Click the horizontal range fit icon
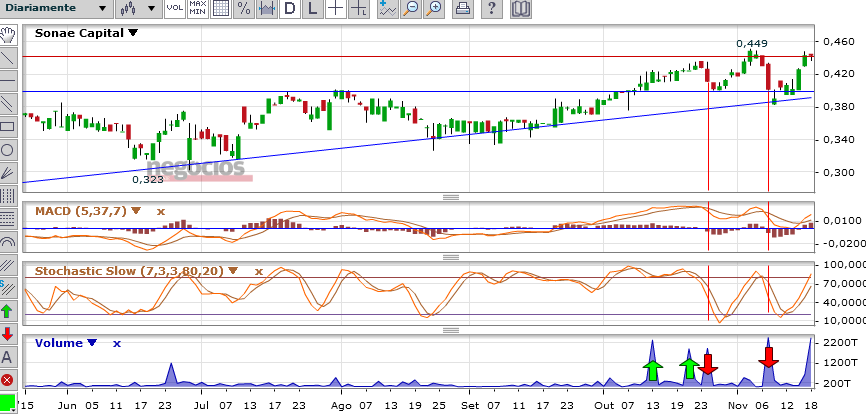Screen dimensions: 866x417 (267, 8)
